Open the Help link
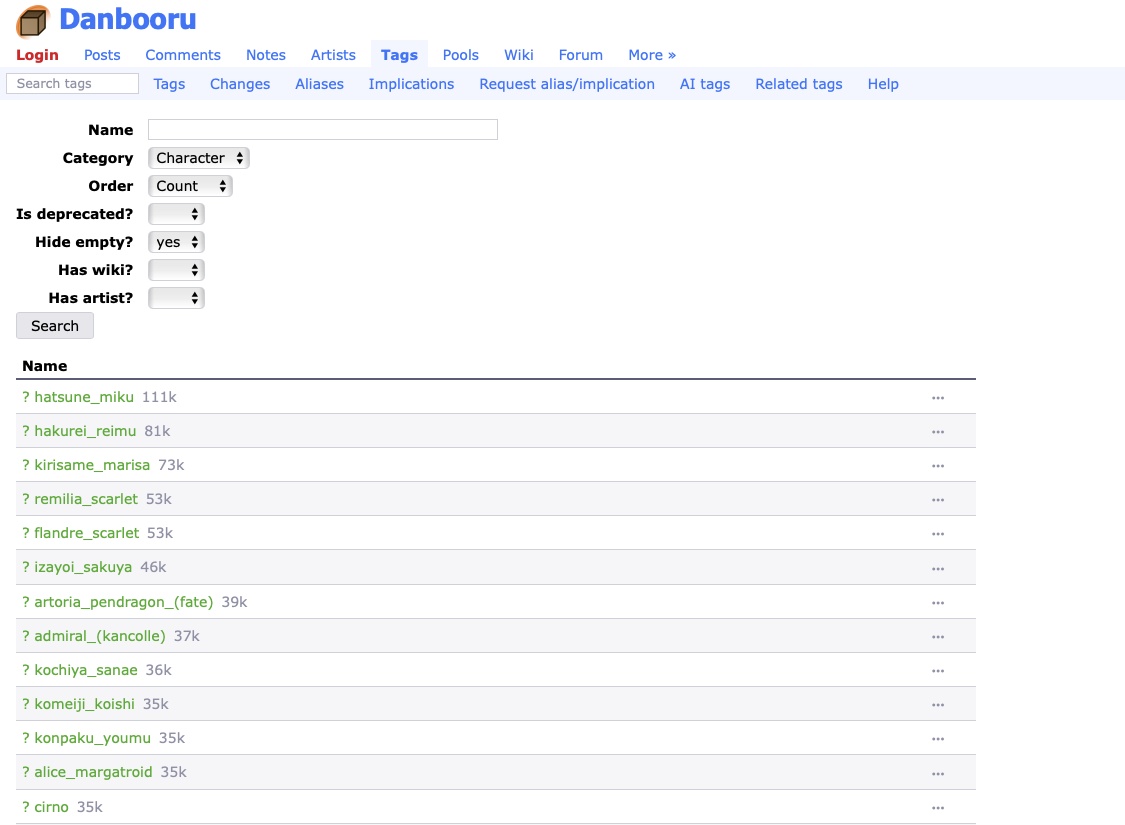 click(x=882, y=84)
